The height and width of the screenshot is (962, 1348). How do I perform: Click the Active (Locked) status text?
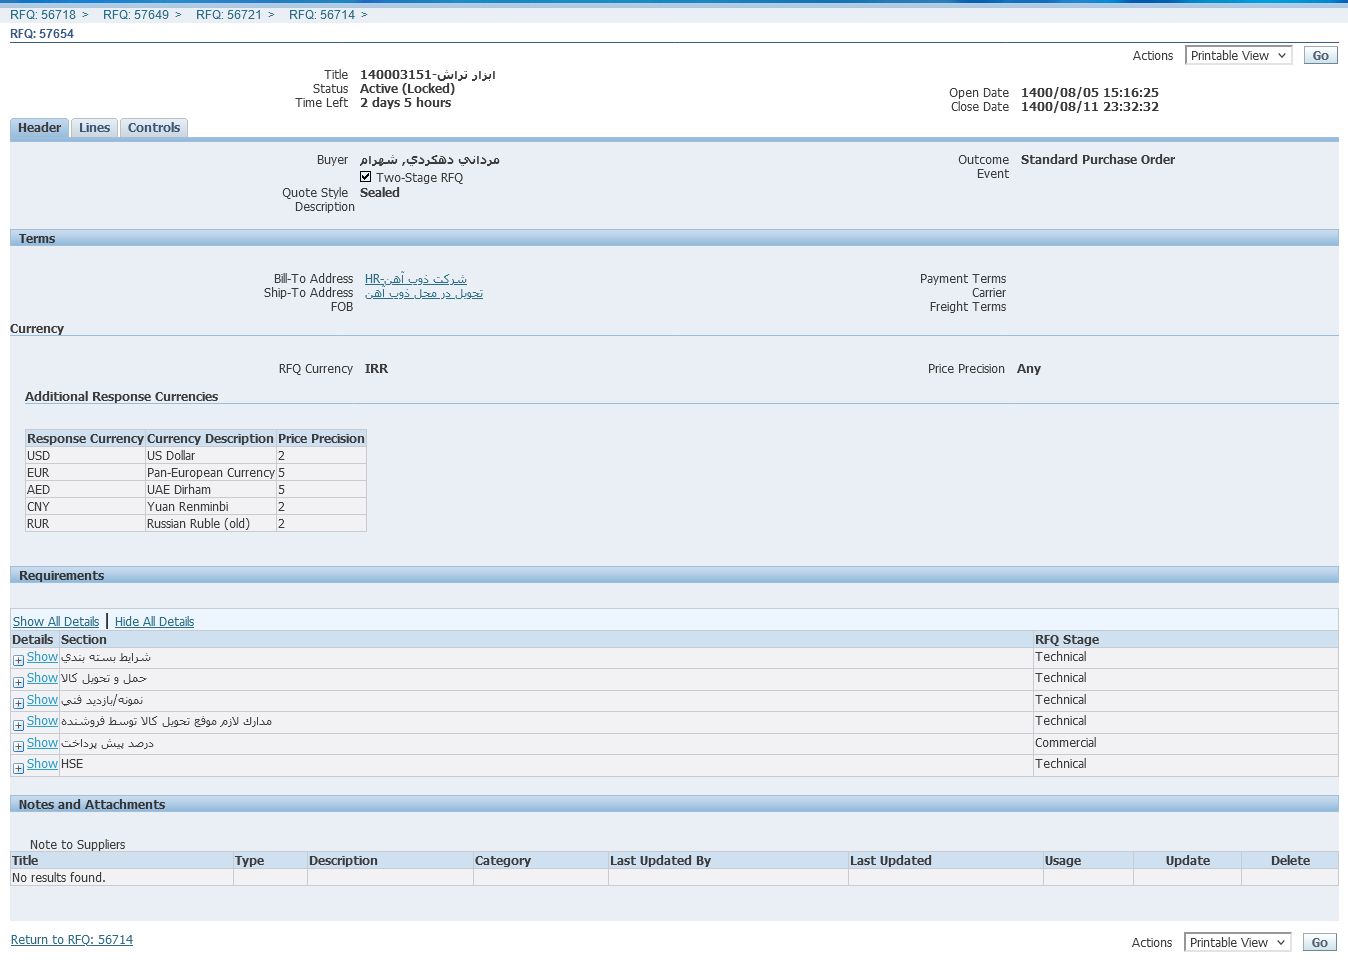[x=407, y=89]
